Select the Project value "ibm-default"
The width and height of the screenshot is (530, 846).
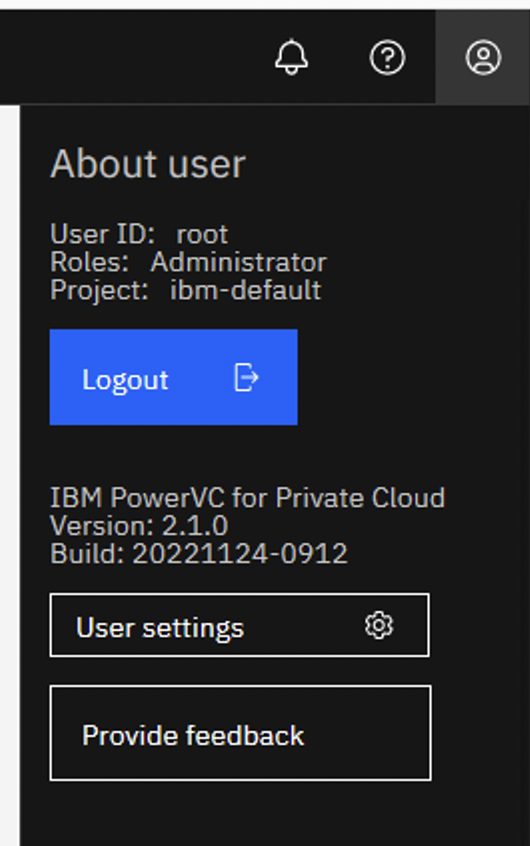pyautogui.click(x=246, y=290)
